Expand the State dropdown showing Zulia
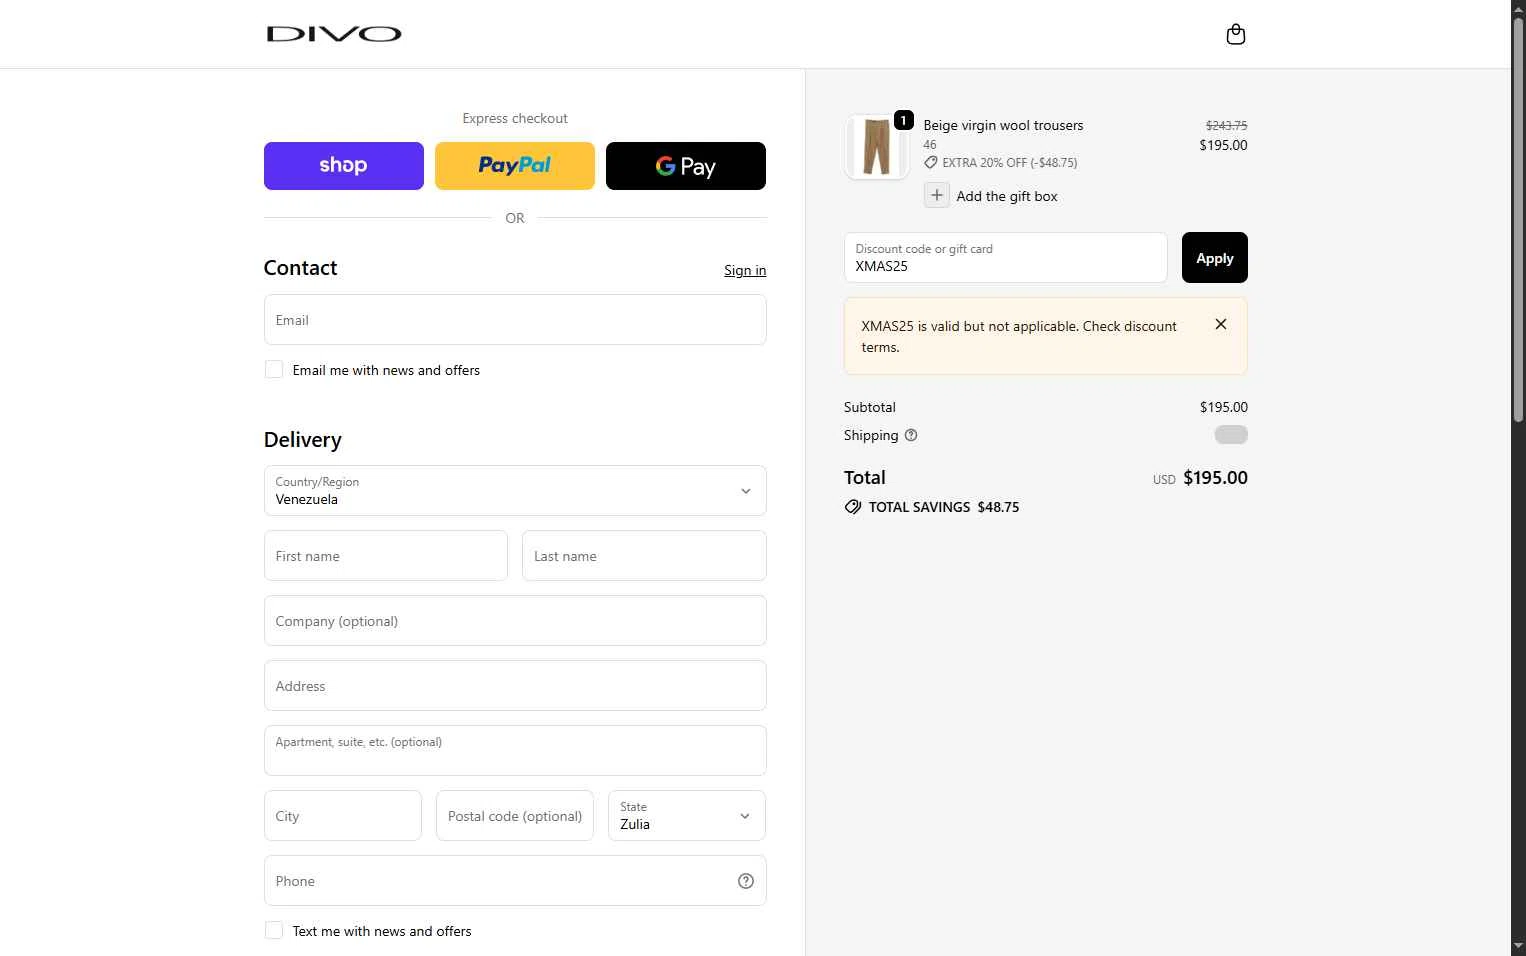1526x956 pixels. [x=687, y=816]
